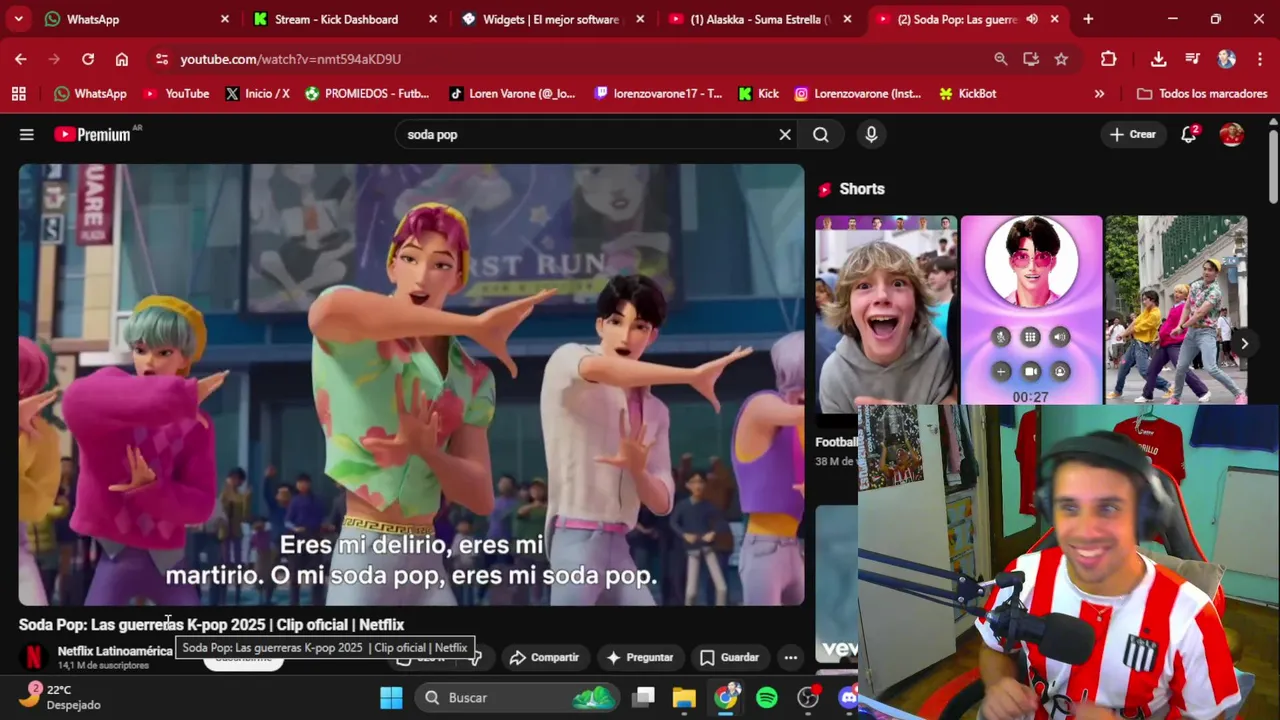The width and height of the screenshot is (1280, 720).
Task: Mute the Soda Pop tab audio
Action: 1032,19
